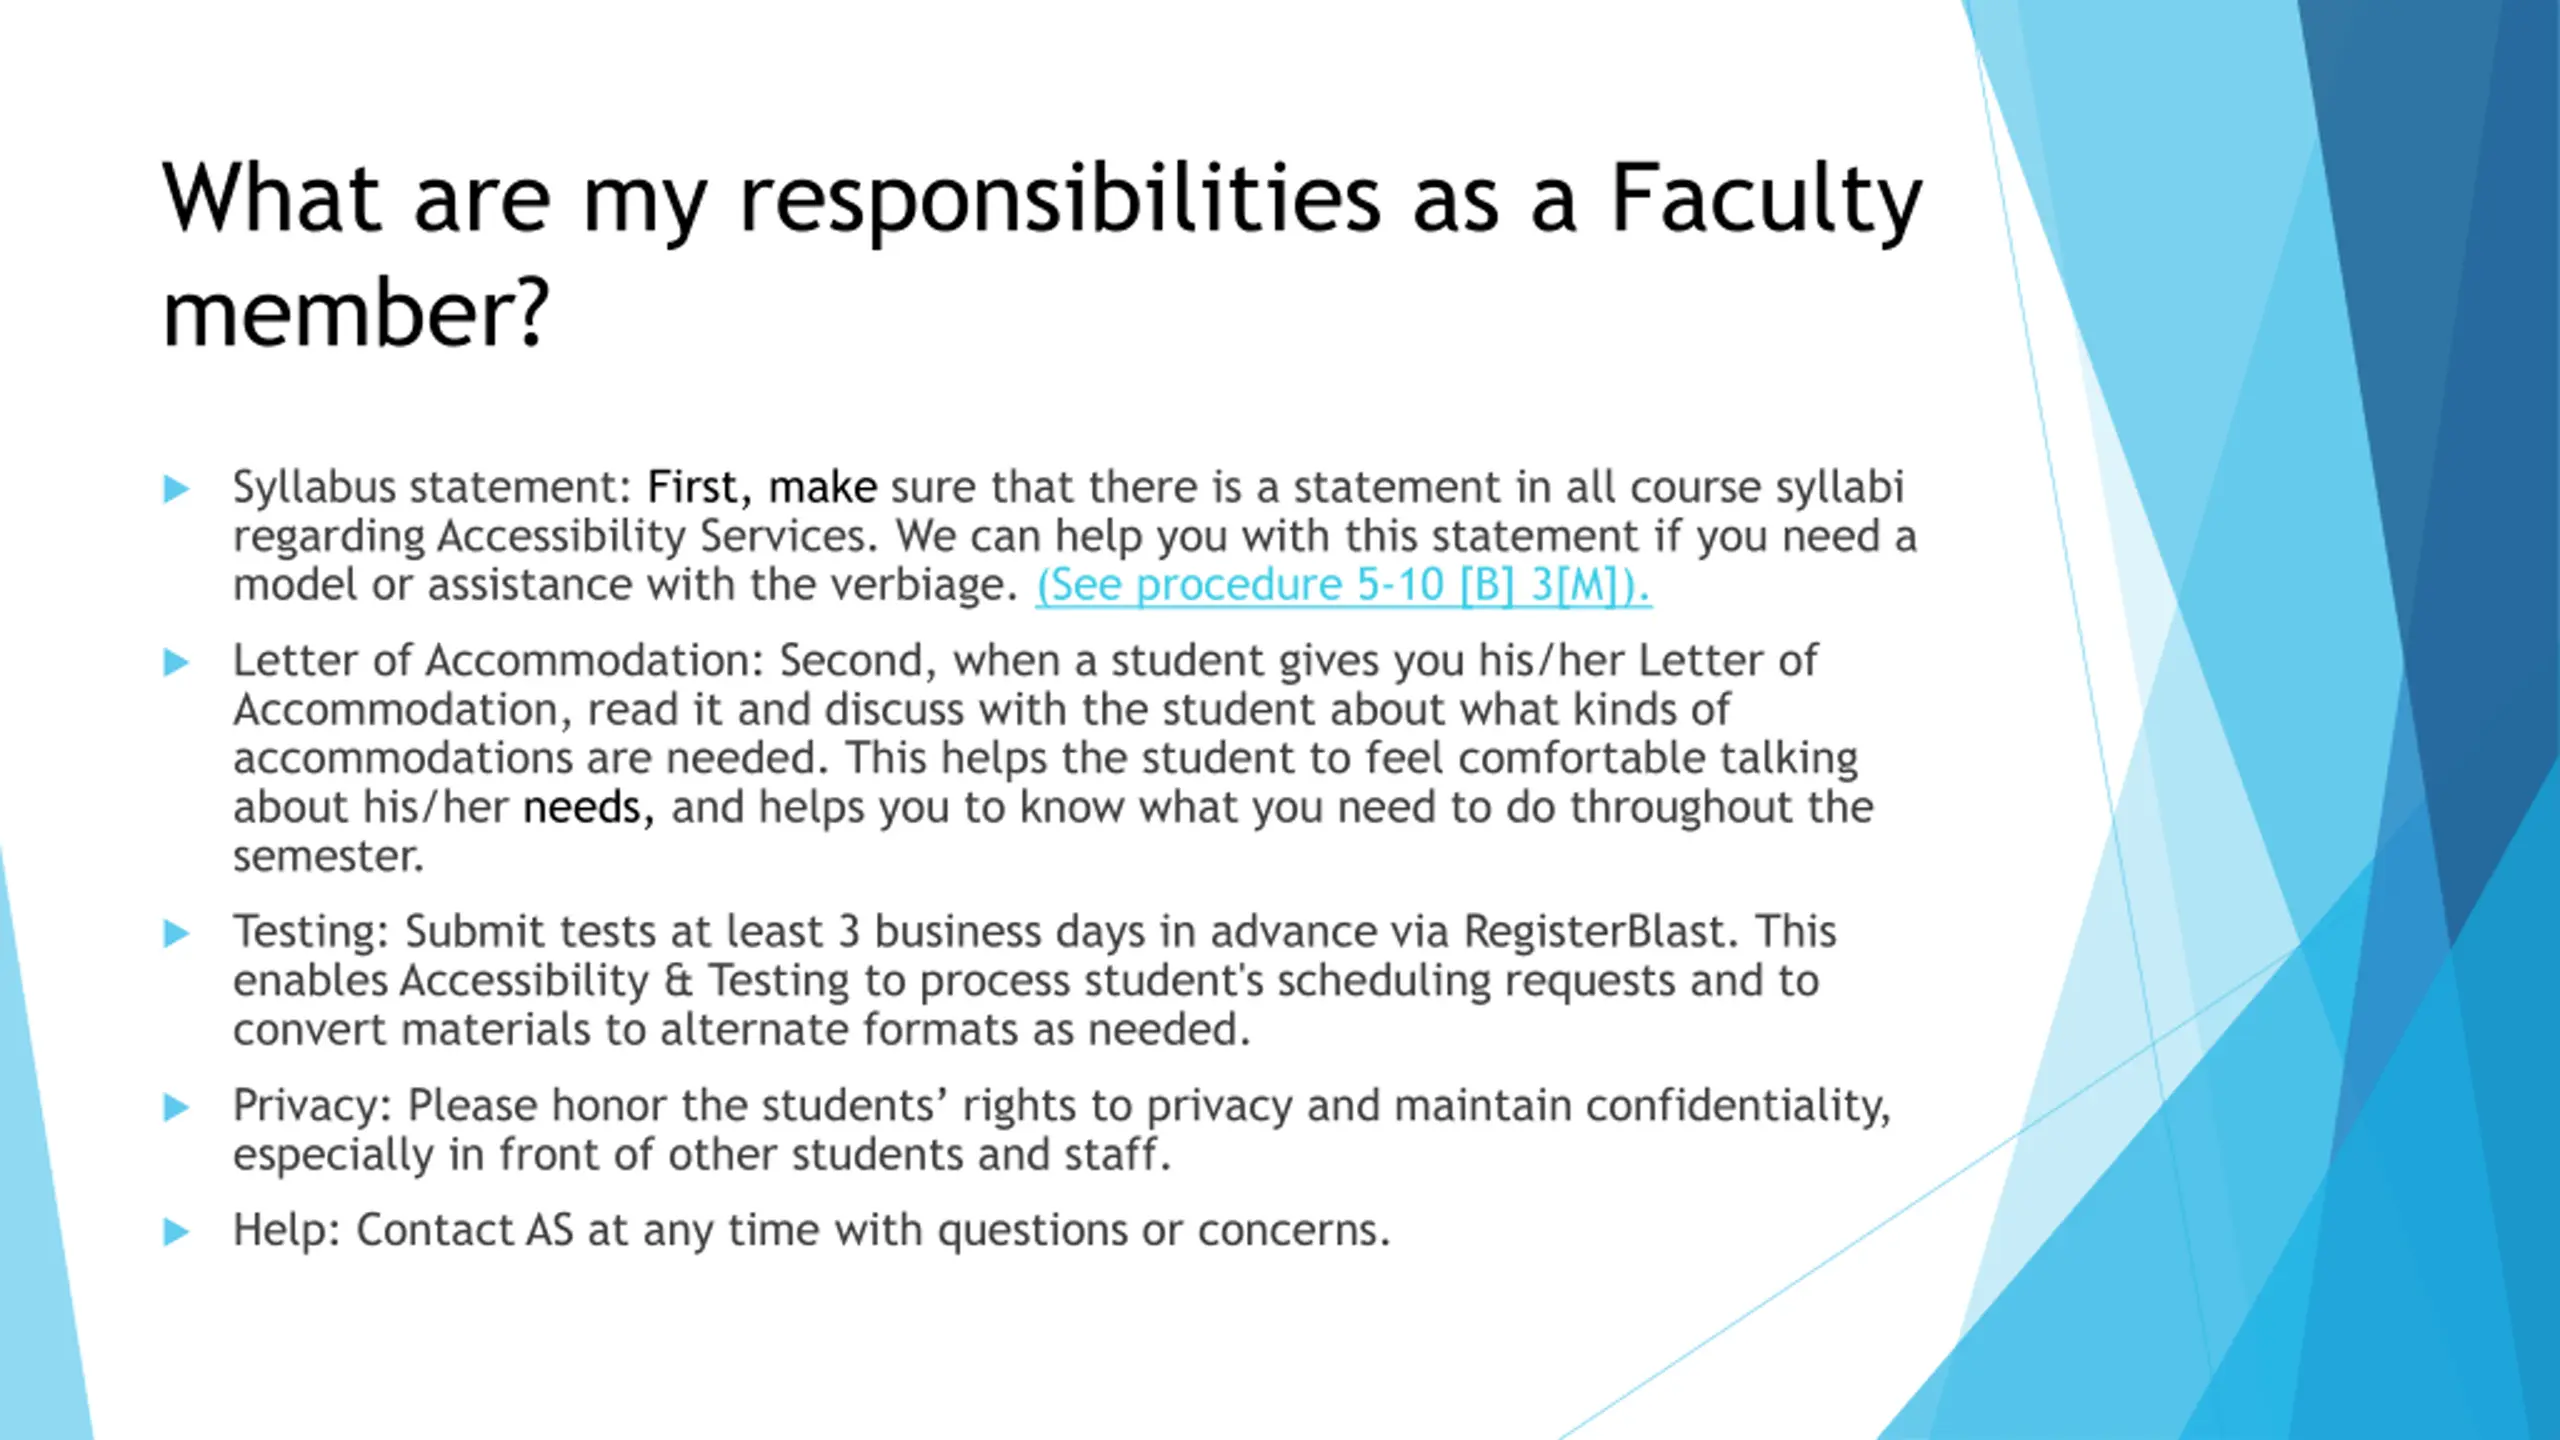This screenshot has height=1440, width=2560.
Task: Open the procedure 5-10 [B] 3[M] link
Action: click(1343, 585)
